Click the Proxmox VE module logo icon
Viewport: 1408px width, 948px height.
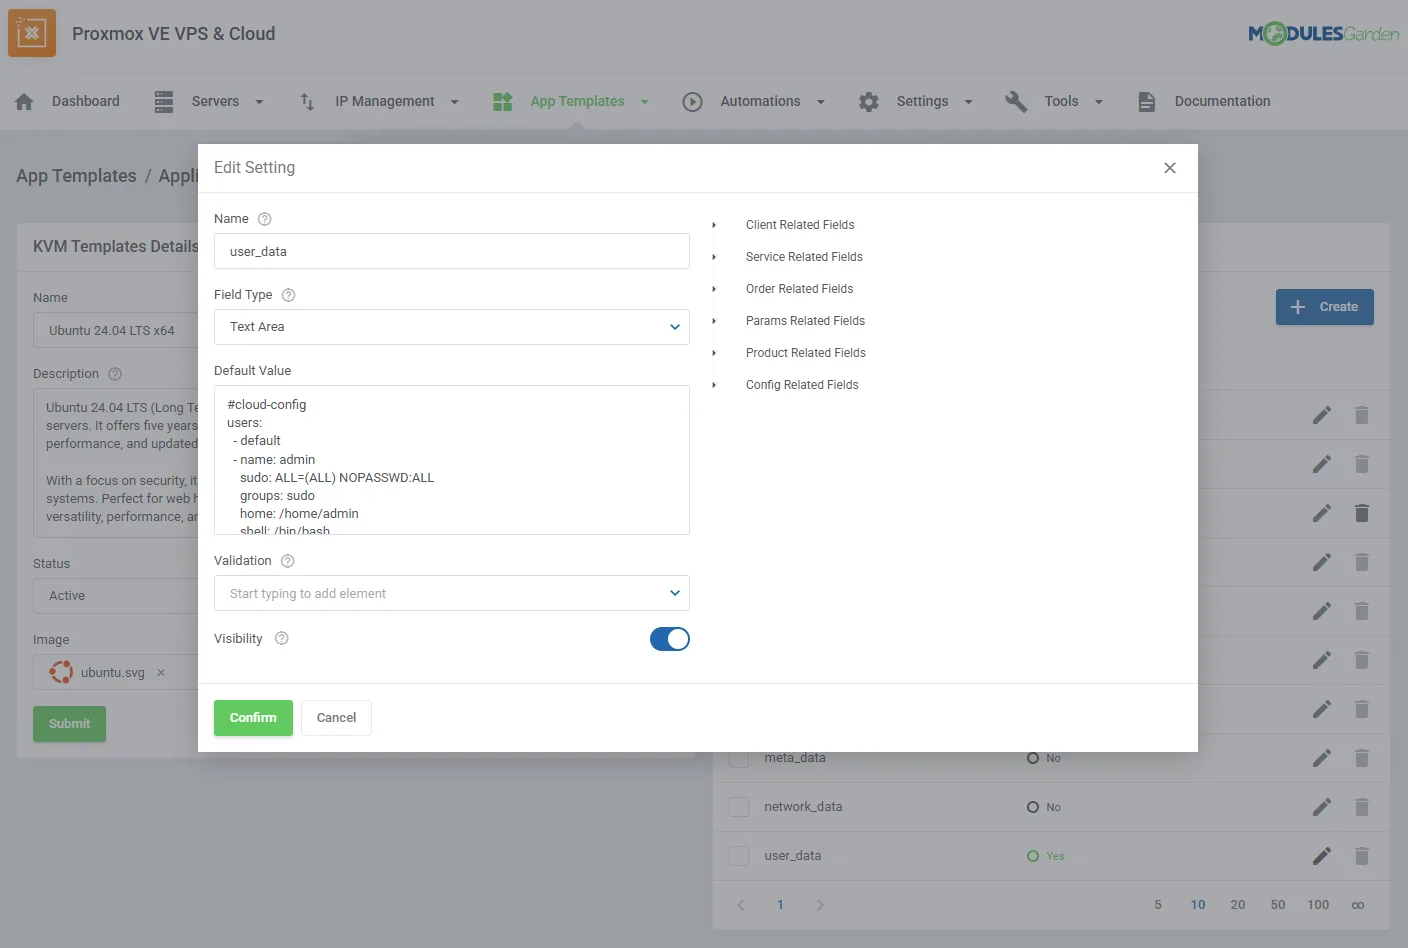pyautogui.click(x=32, y=33)
